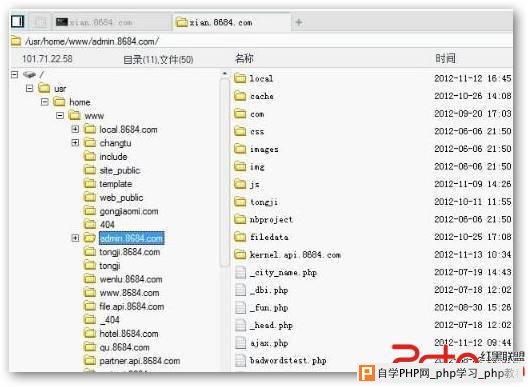Click the panel layout icon at top-left

18,22
